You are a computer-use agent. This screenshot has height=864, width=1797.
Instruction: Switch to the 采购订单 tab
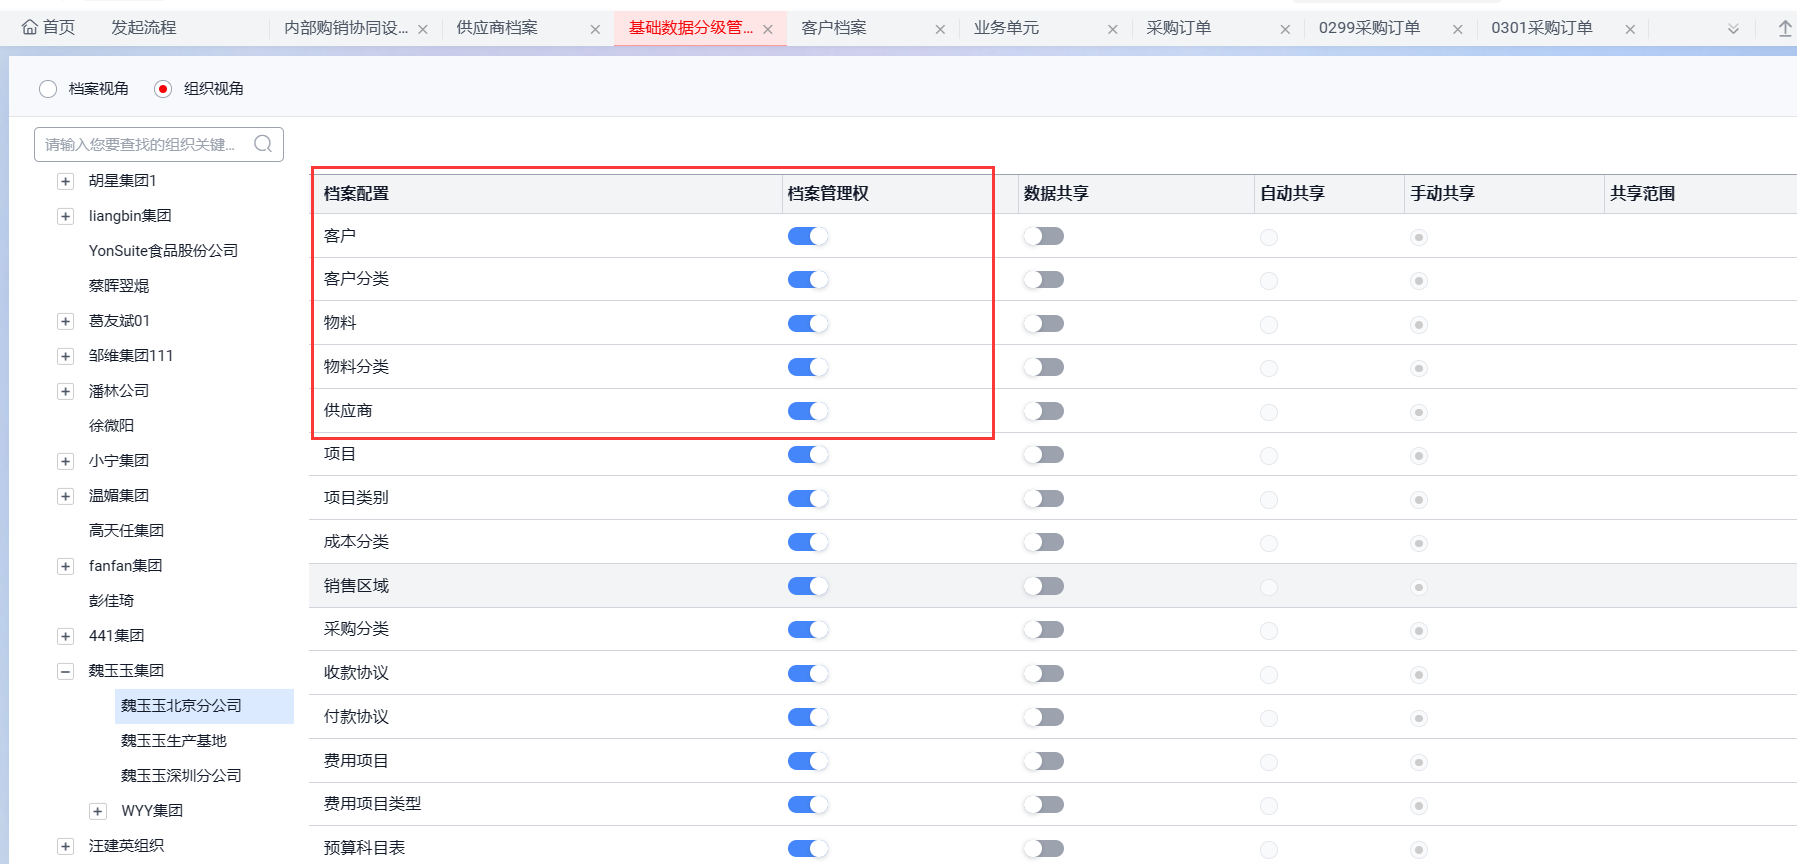[x=1178, y=28]
